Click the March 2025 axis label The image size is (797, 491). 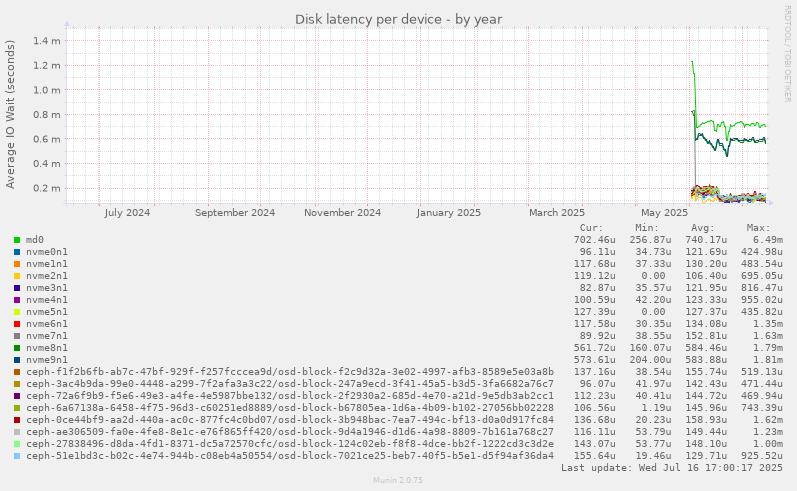pos(557,213)
